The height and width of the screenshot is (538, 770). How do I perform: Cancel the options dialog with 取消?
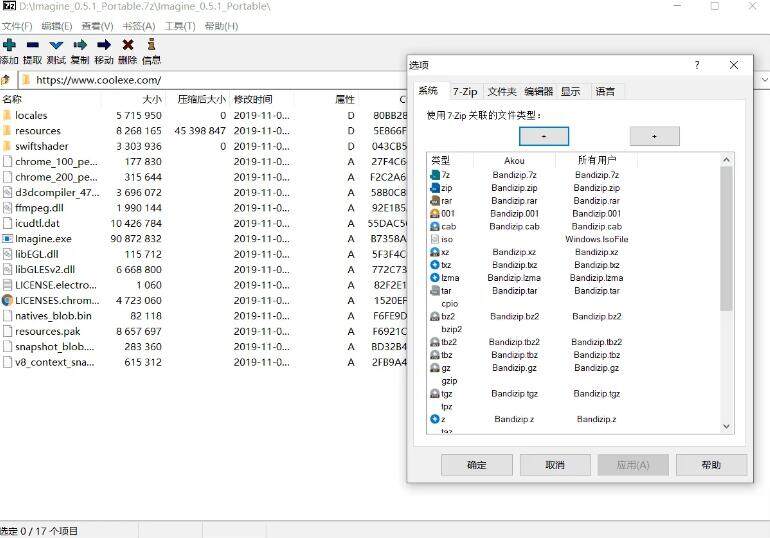(x=555, y=465)
